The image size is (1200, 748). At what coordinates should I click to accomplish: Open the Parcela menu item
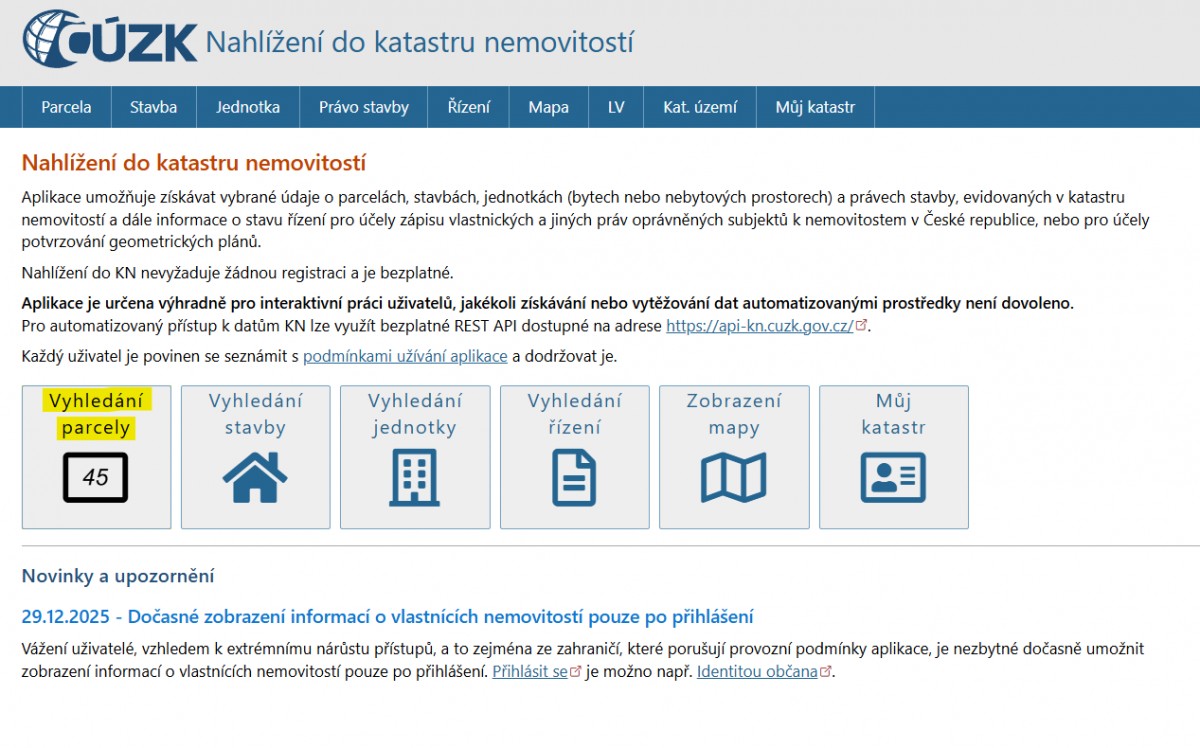(x=66, y=107)
